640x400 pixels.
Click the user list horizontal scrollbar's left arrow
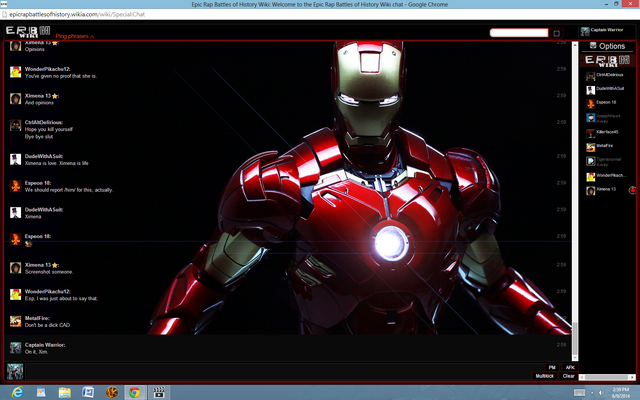point(582,378)
